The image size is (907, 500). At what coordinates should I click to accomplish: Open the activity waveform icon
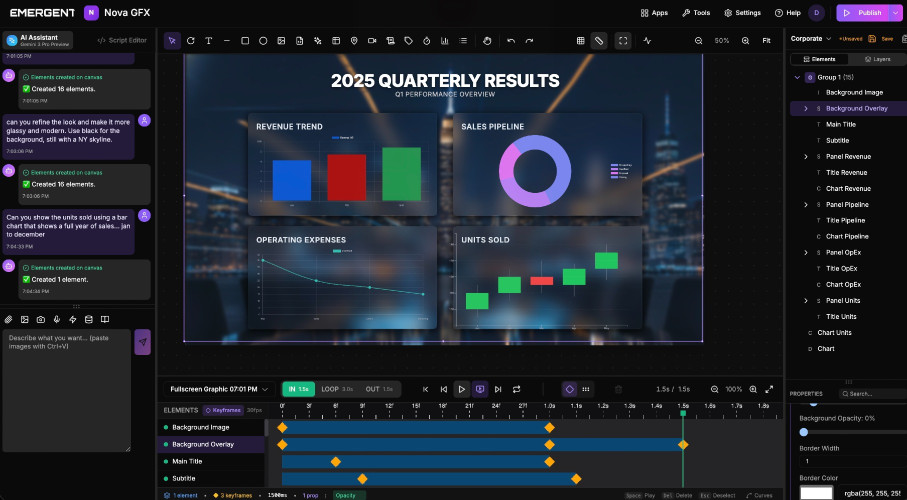coord(647,41)
